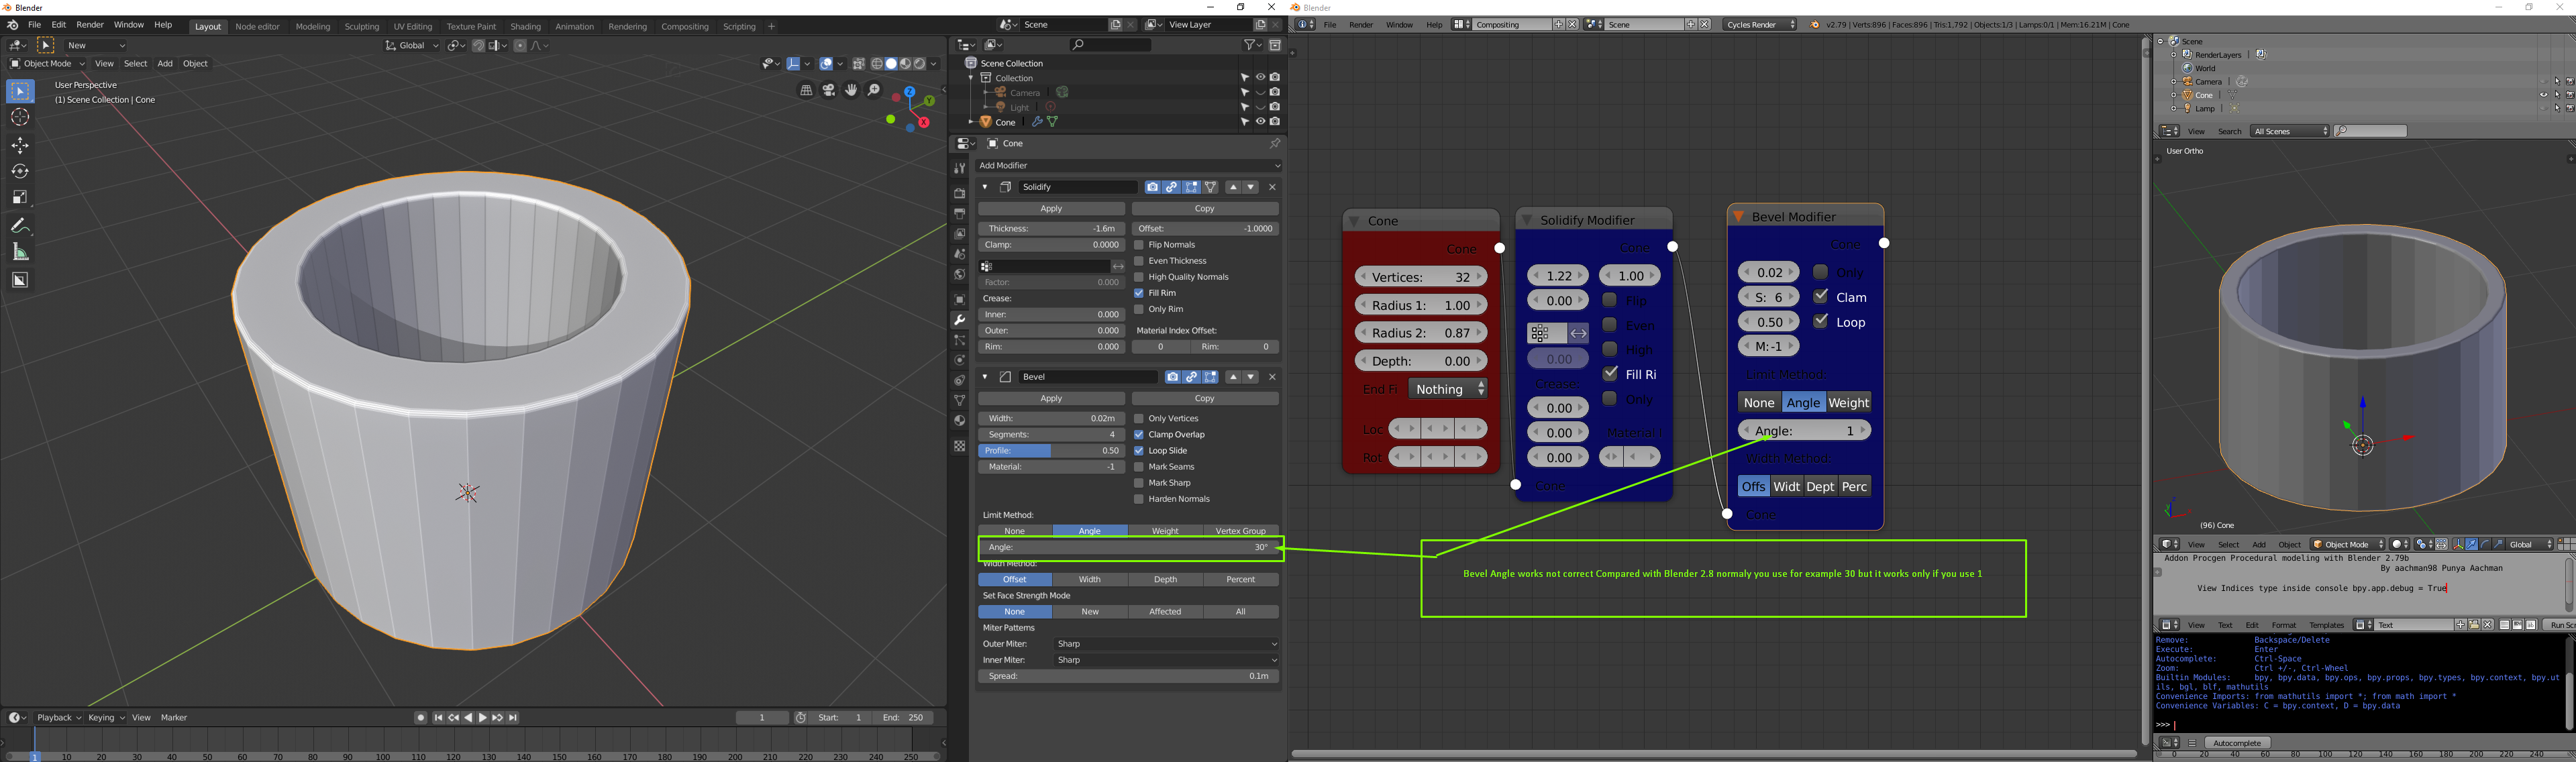2576x762 pixels.
Task: Activate the Scale tool icon
Action: click(x=20, y=197)
